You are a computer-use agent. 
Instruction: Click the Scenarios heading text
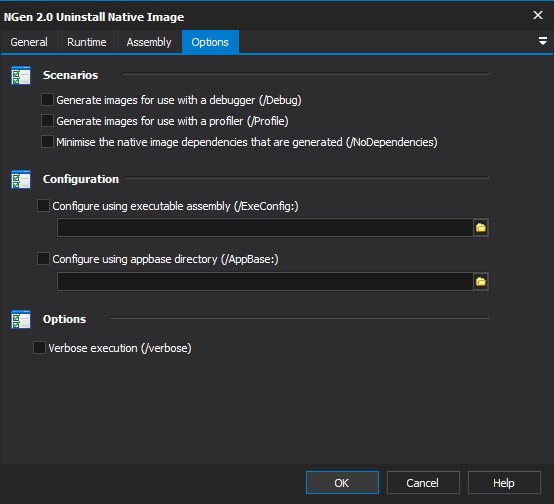pos(70,75)
